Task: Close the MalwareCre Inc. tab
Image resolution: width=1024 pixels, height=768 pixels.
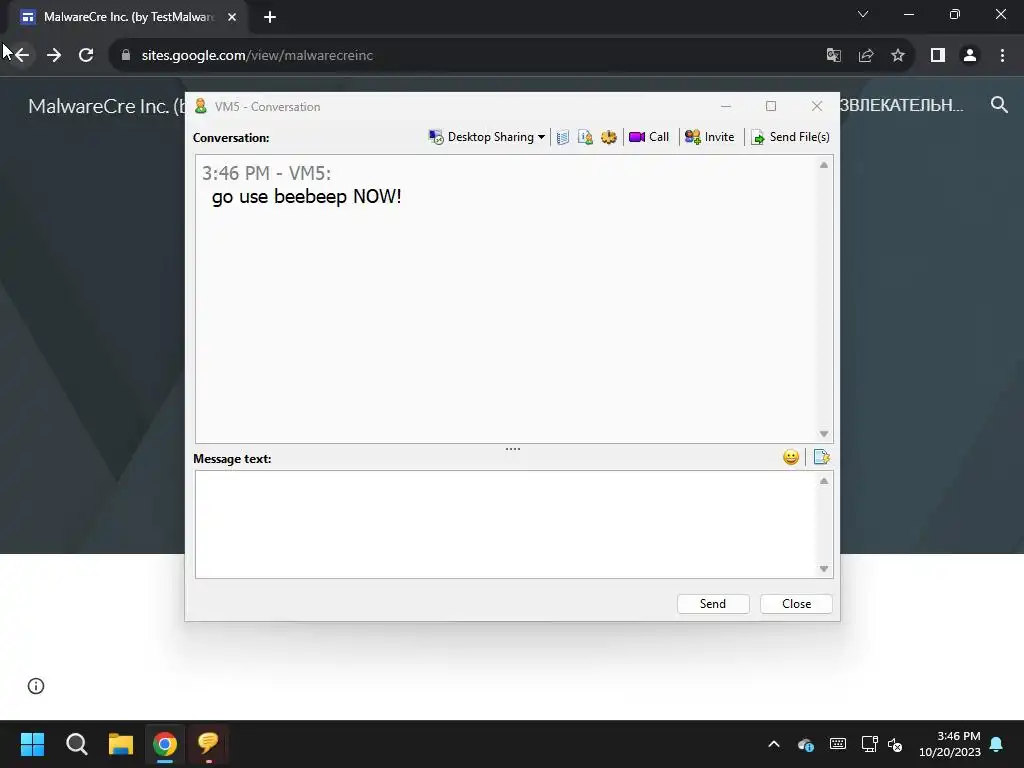Action: [x=232, y=18]
